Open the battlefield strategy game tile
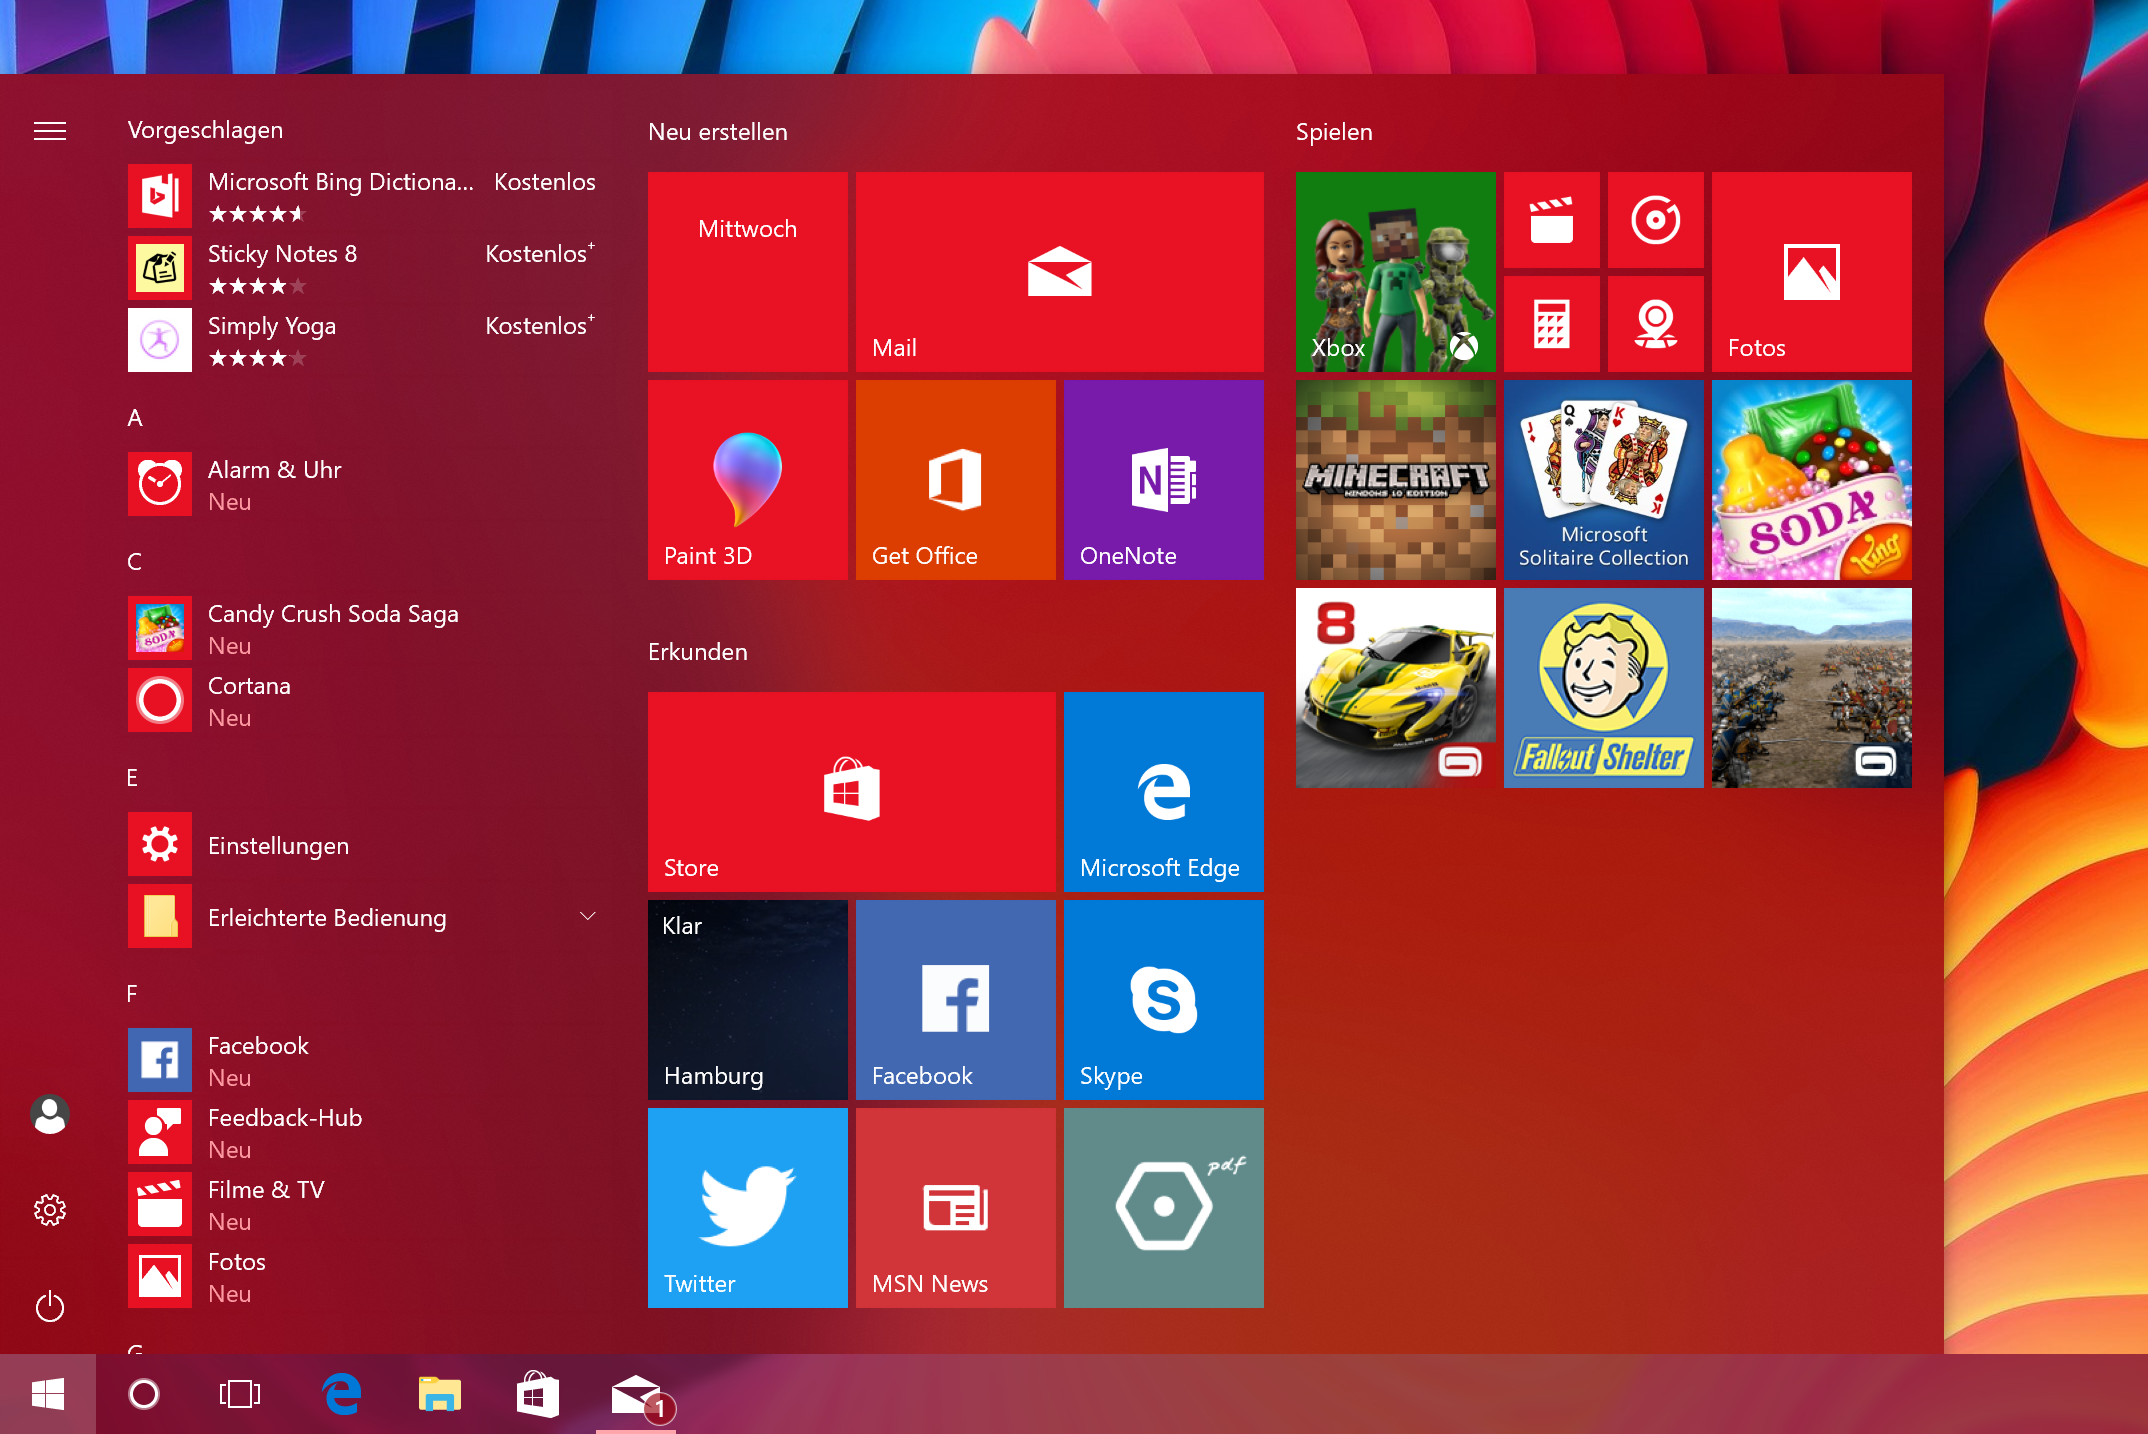2148x1434 pixels. tap(1812, 688)
